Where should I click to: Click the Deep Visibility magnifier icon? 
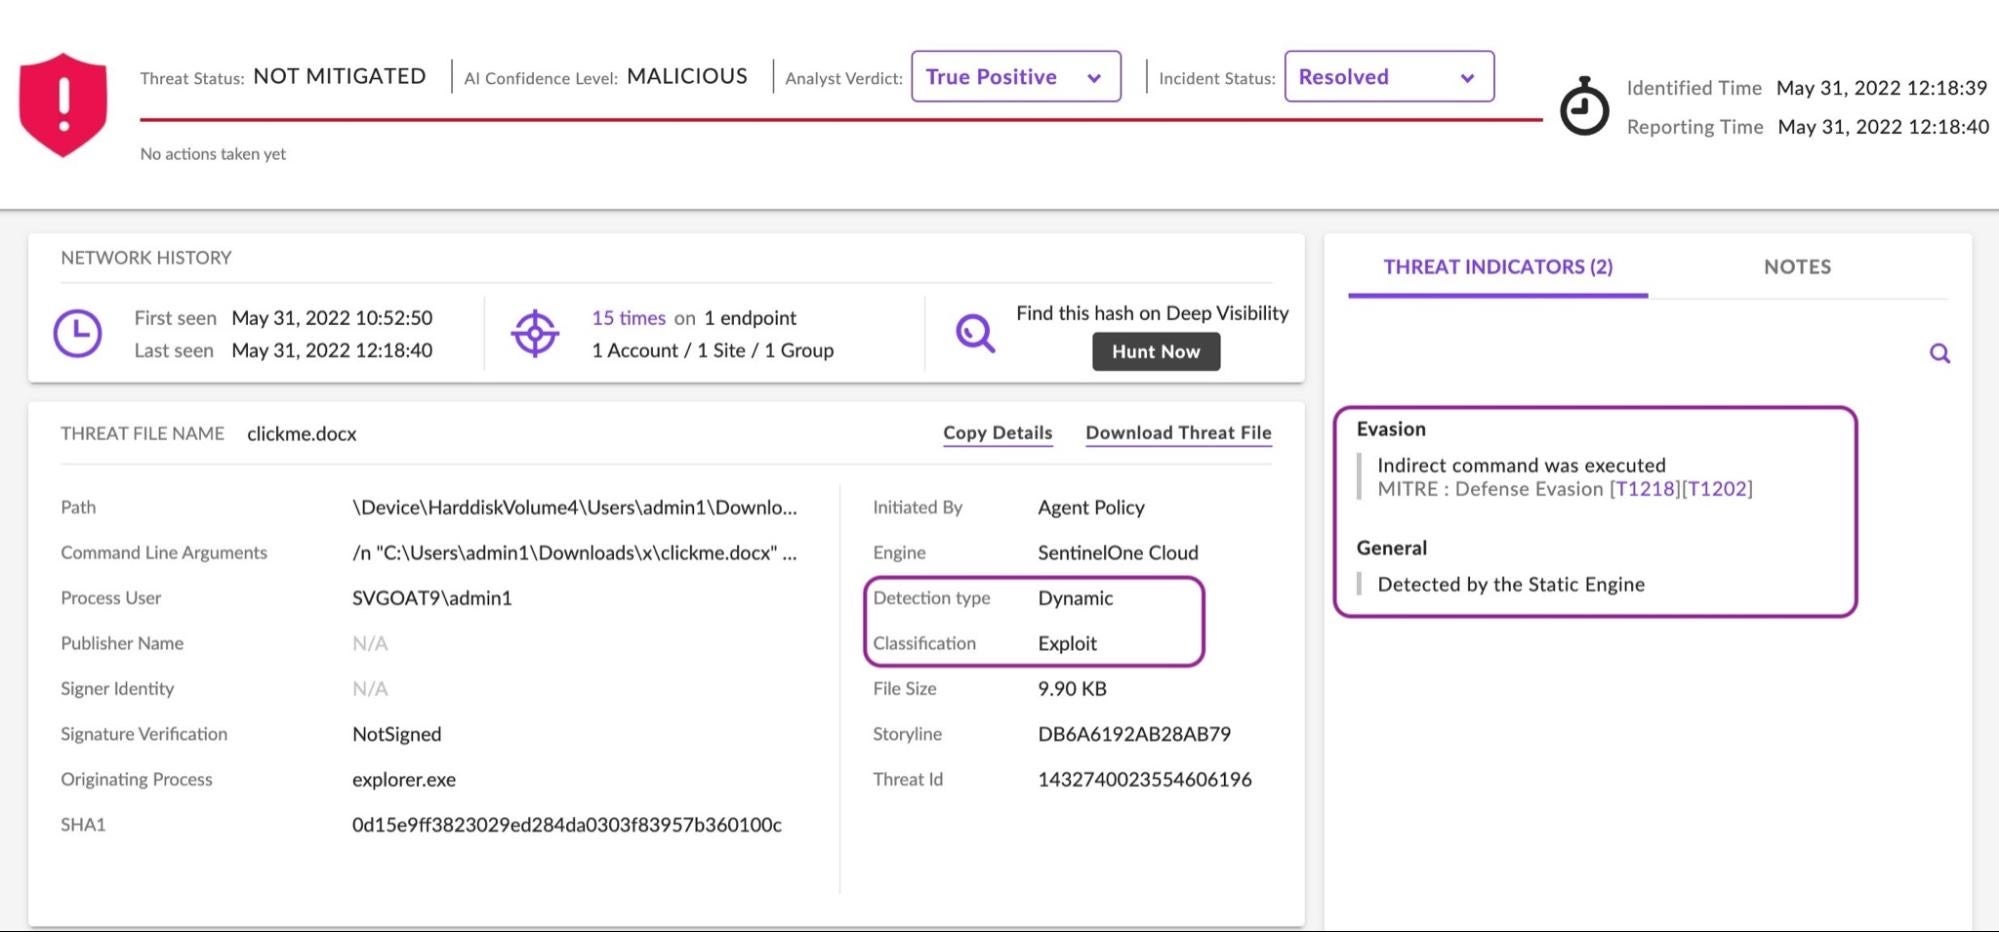pos(975,333)
